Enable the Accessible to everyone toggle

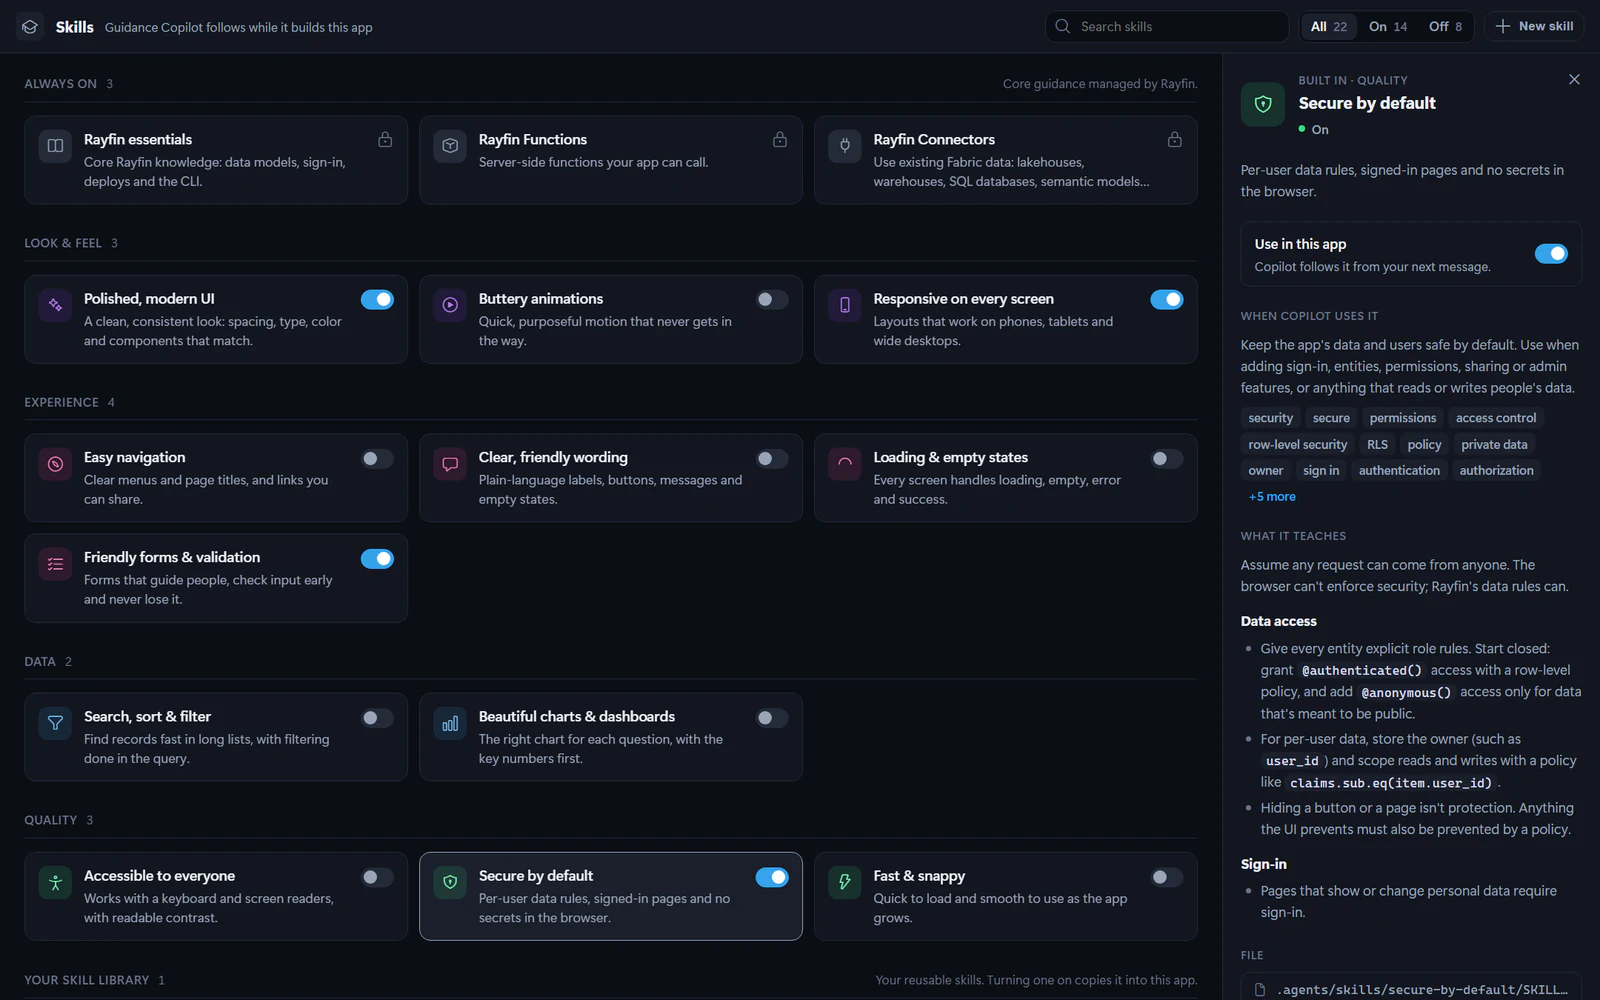[x=377, y=877]
